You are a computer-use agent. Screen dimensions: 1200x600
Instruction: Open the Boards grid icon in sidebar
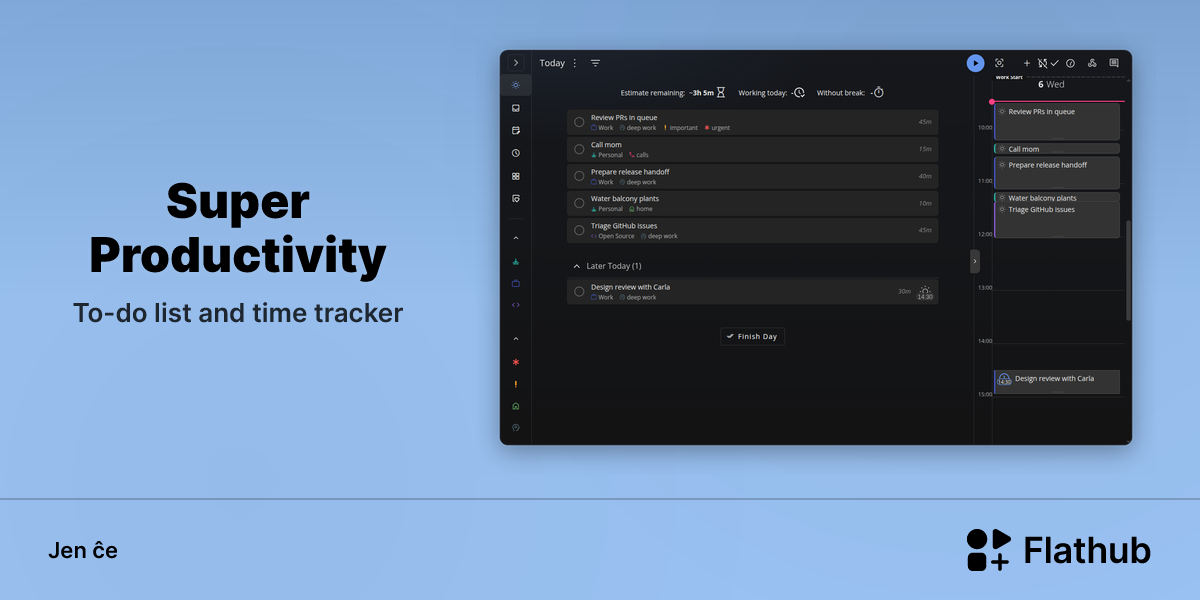click(x=516, y=176)
